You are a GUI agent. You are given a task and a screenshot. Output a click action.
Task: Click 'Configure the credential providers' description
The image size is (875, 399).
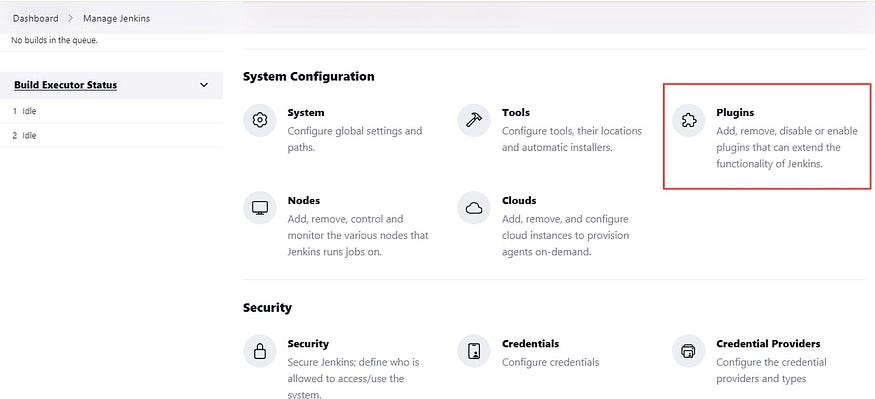click(771, 371)
